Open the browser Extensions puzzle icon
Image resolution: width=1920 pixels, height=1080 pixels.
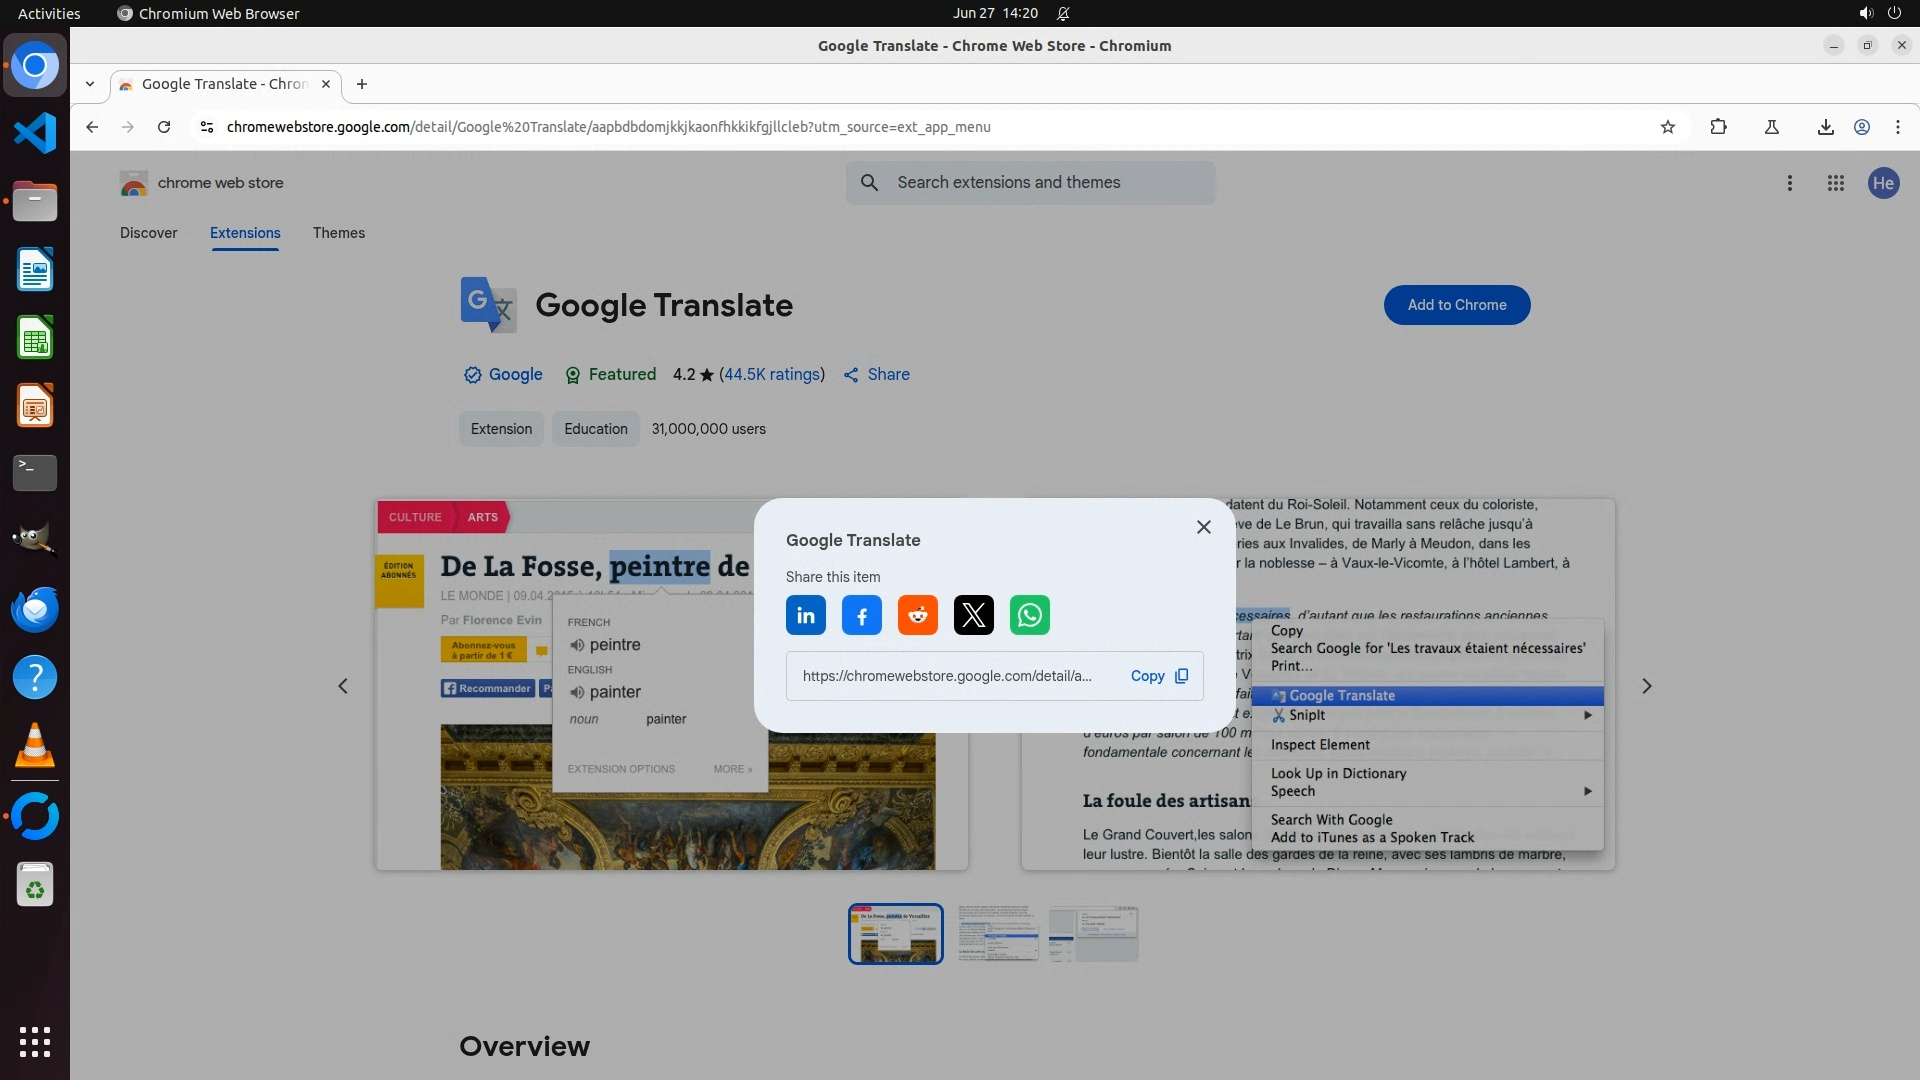click(1718, 127)
